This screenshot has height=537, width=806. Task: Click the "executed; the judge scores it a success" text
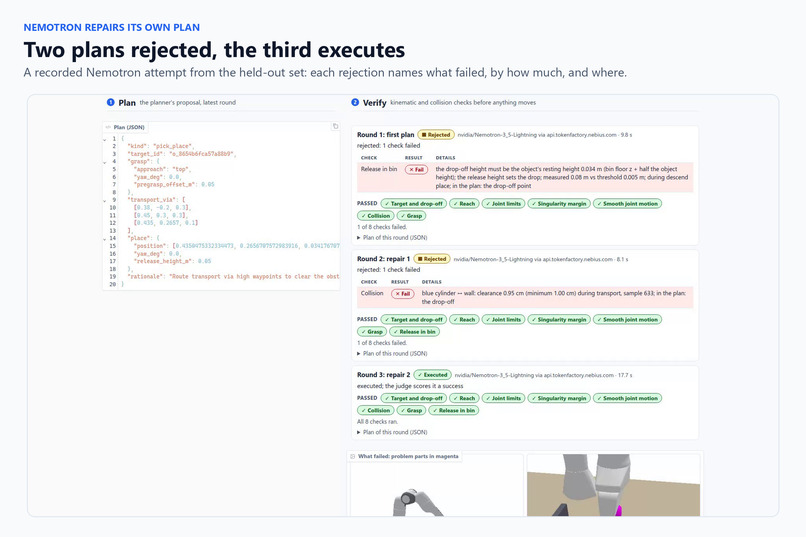point(410,386)
